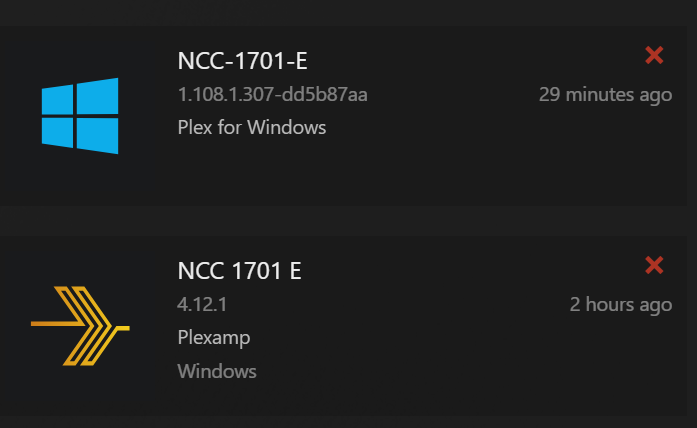Screen dimensions: 697x428
Task: Click the 29 minutes ago timestamp
Action: pos(605,95)
